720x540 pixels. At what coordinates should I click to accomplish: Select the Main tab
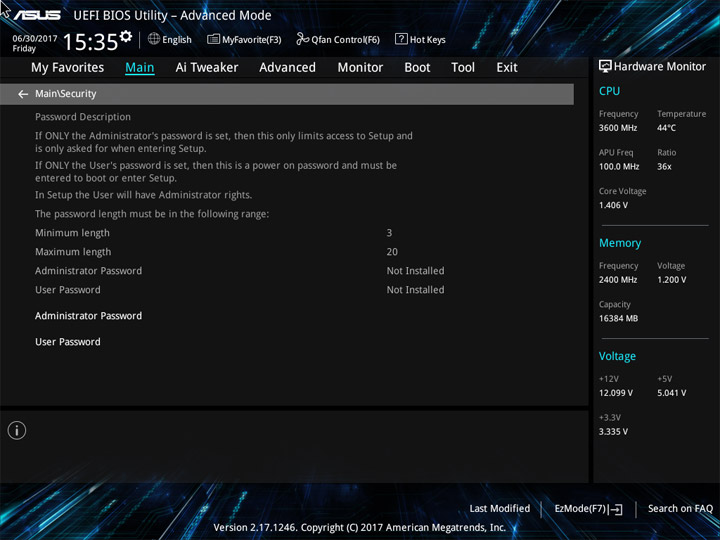tap(140, 68)
